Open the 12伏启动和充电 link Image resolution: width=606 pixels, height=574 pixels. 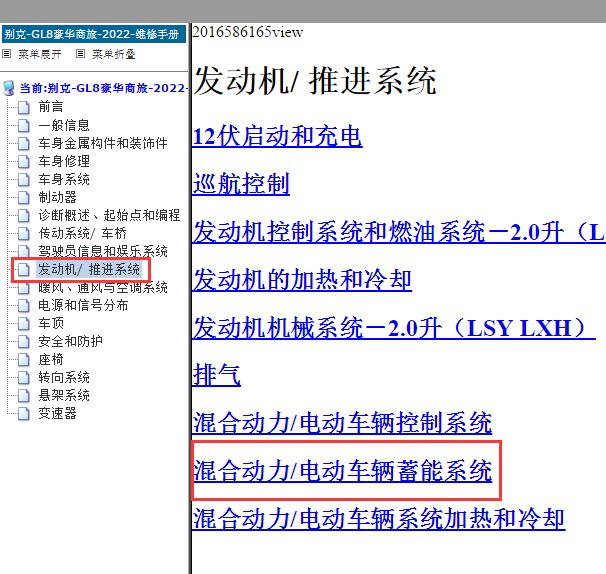point(277,136)
